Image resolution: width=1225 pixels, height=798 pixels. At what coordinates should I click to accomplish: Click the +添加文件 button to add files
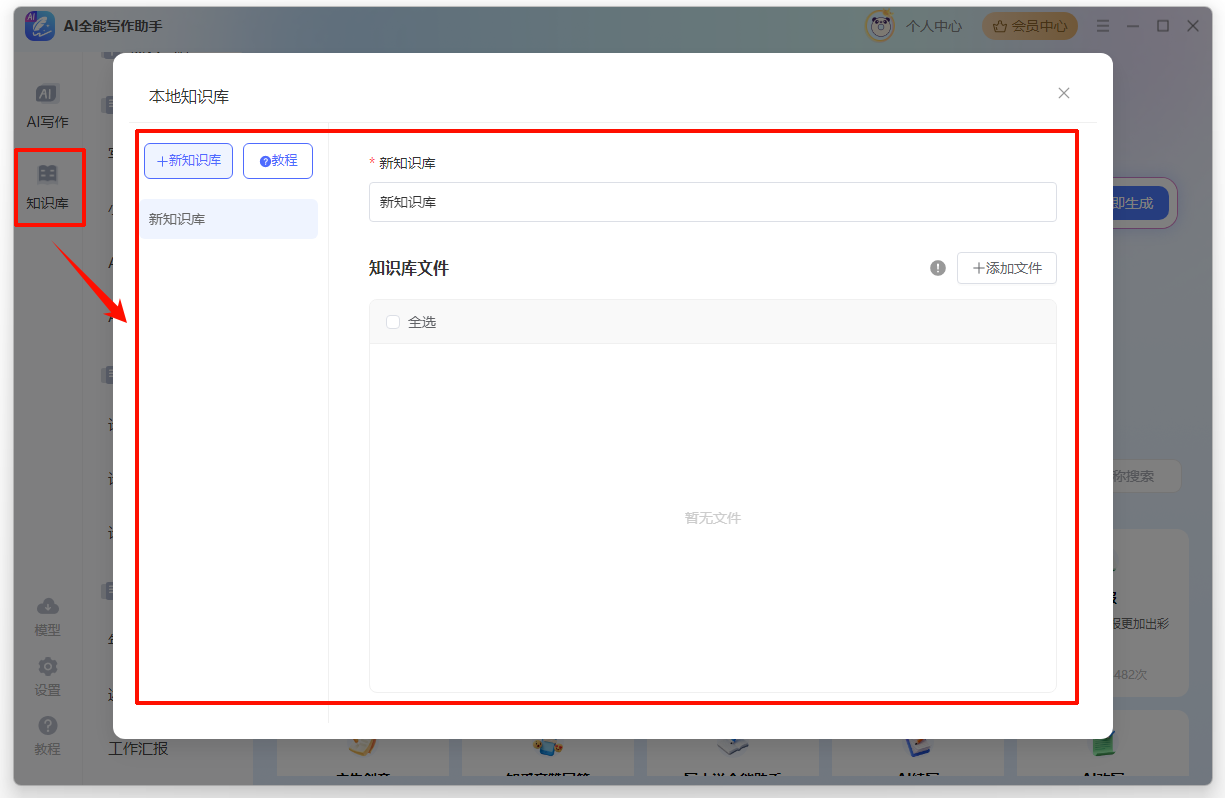1007,268
